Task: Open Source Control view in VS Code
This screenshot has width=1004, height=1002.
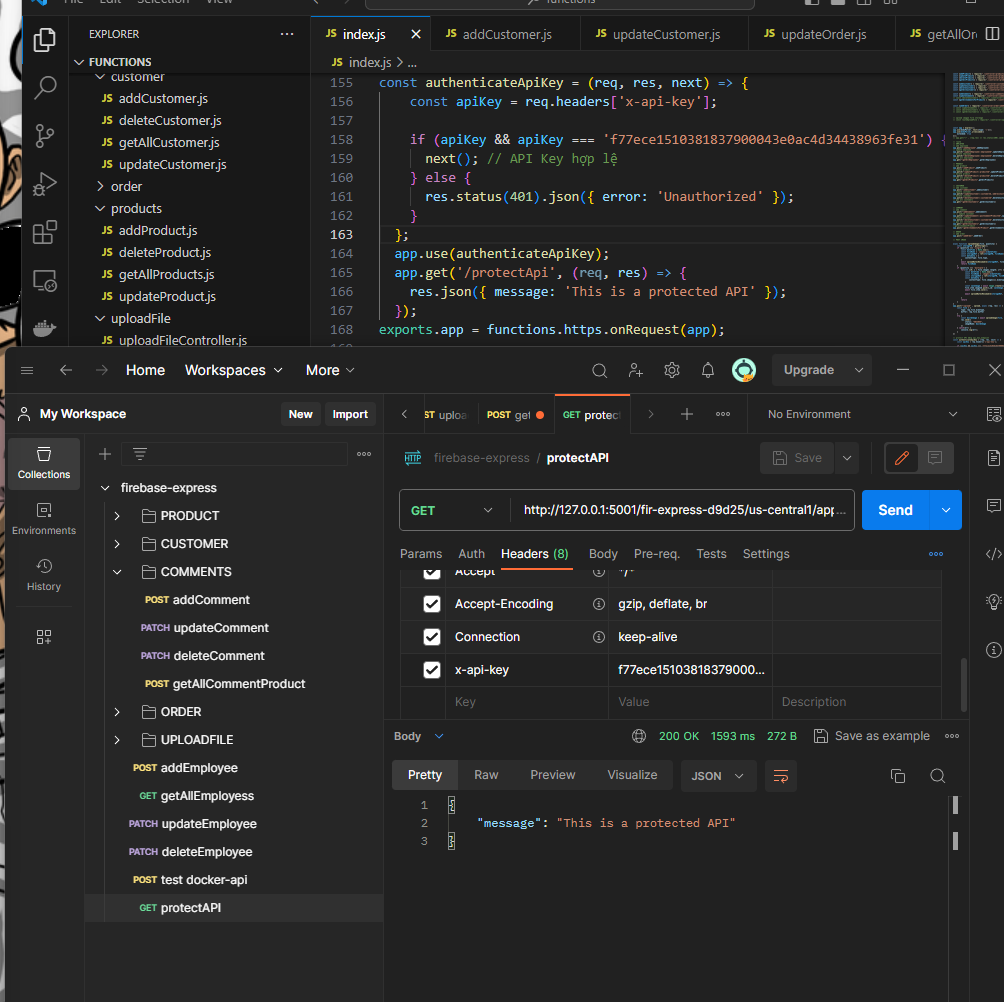Action: coord(45,135)
